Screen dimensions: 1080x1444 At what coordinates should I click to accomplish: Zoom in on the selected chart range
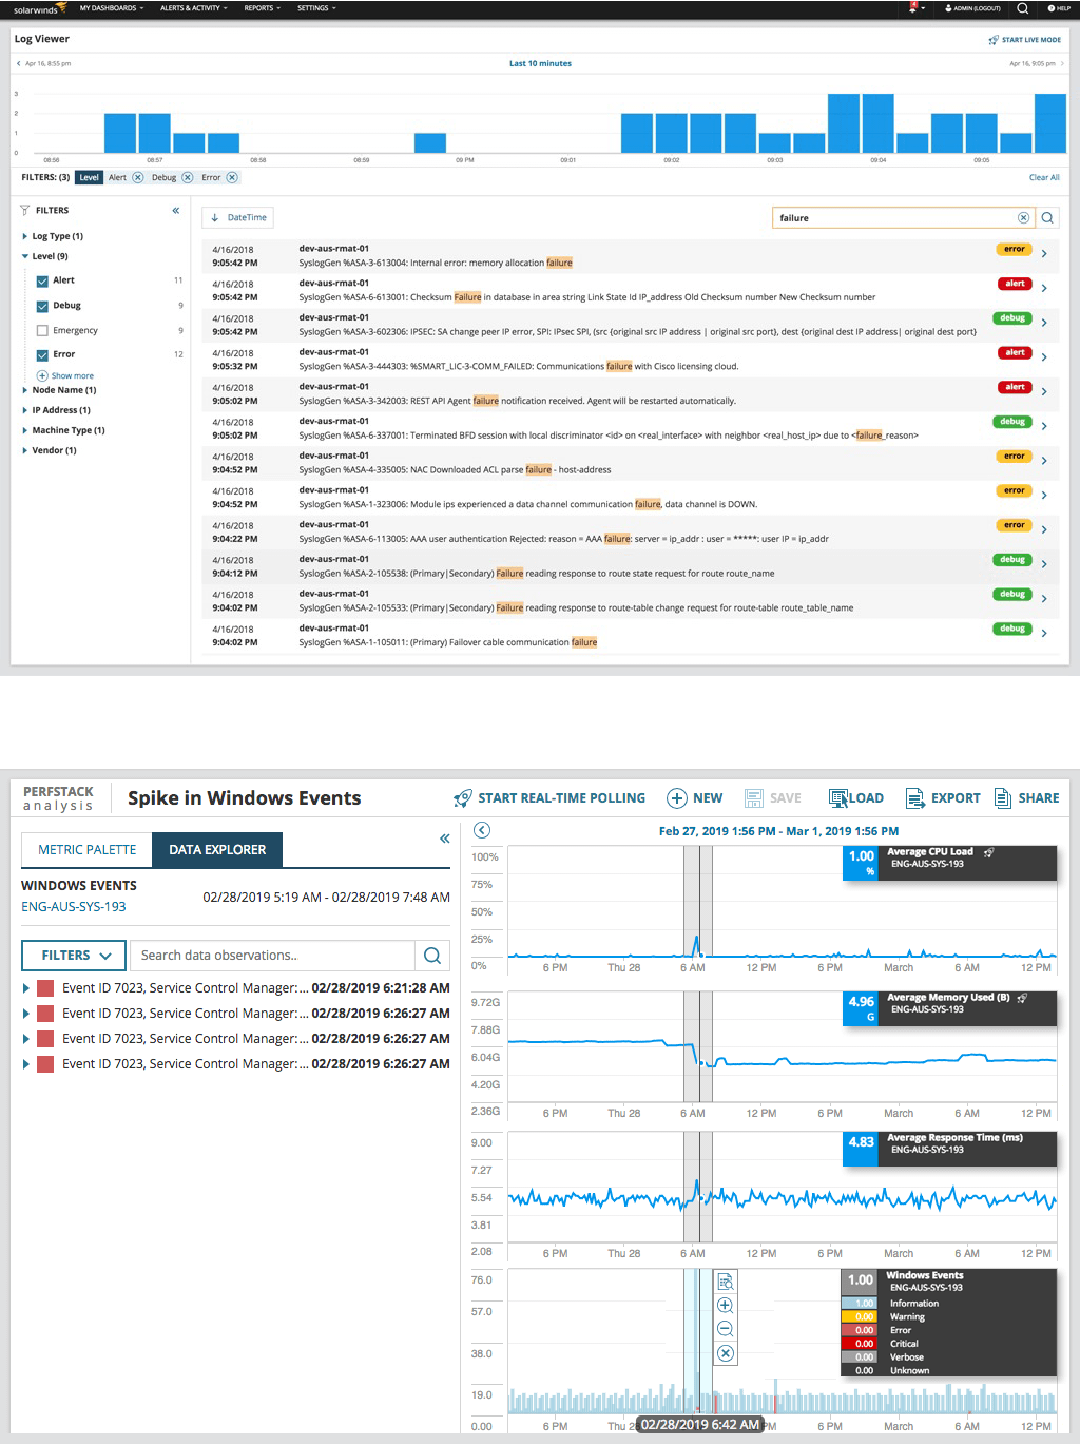(726, 1305)
